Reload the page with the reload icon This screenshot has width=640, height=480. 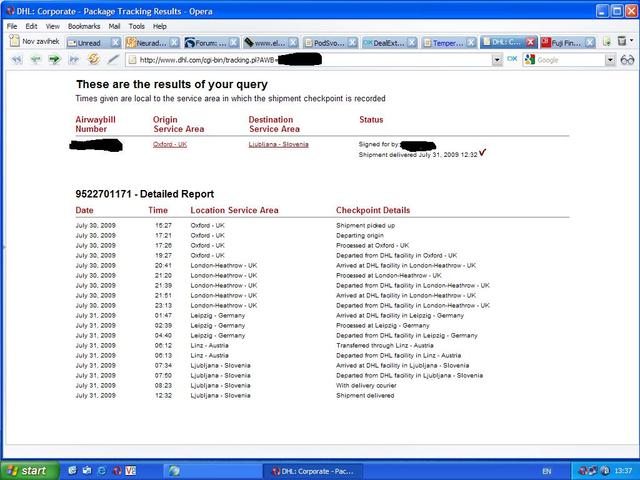pos(94,59)
